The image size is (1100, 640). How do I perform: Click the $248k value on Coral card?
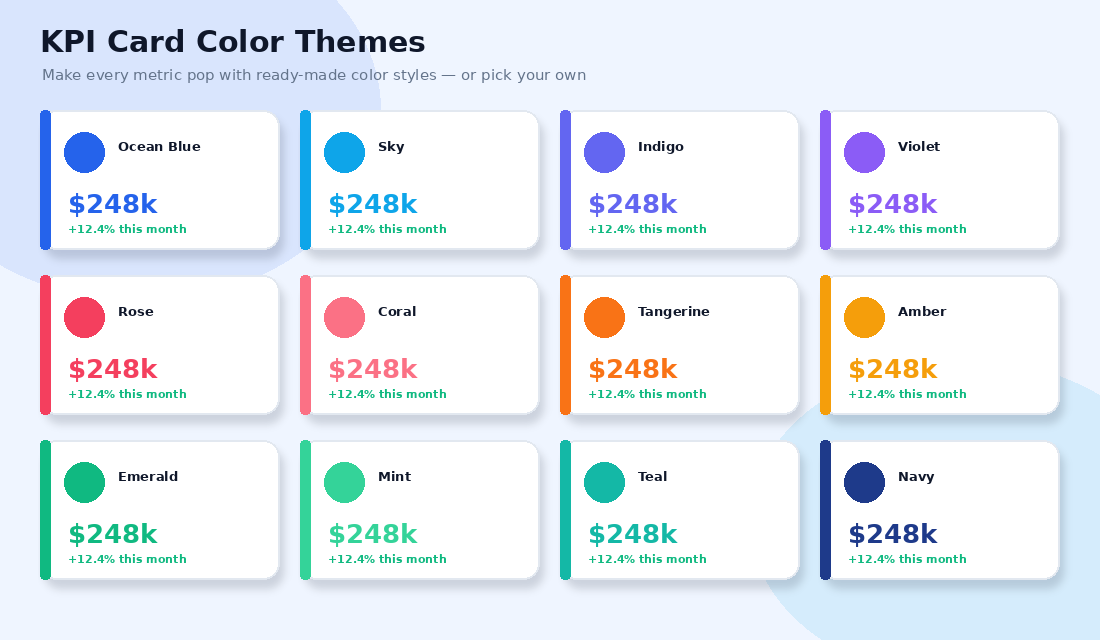[373, 369]
